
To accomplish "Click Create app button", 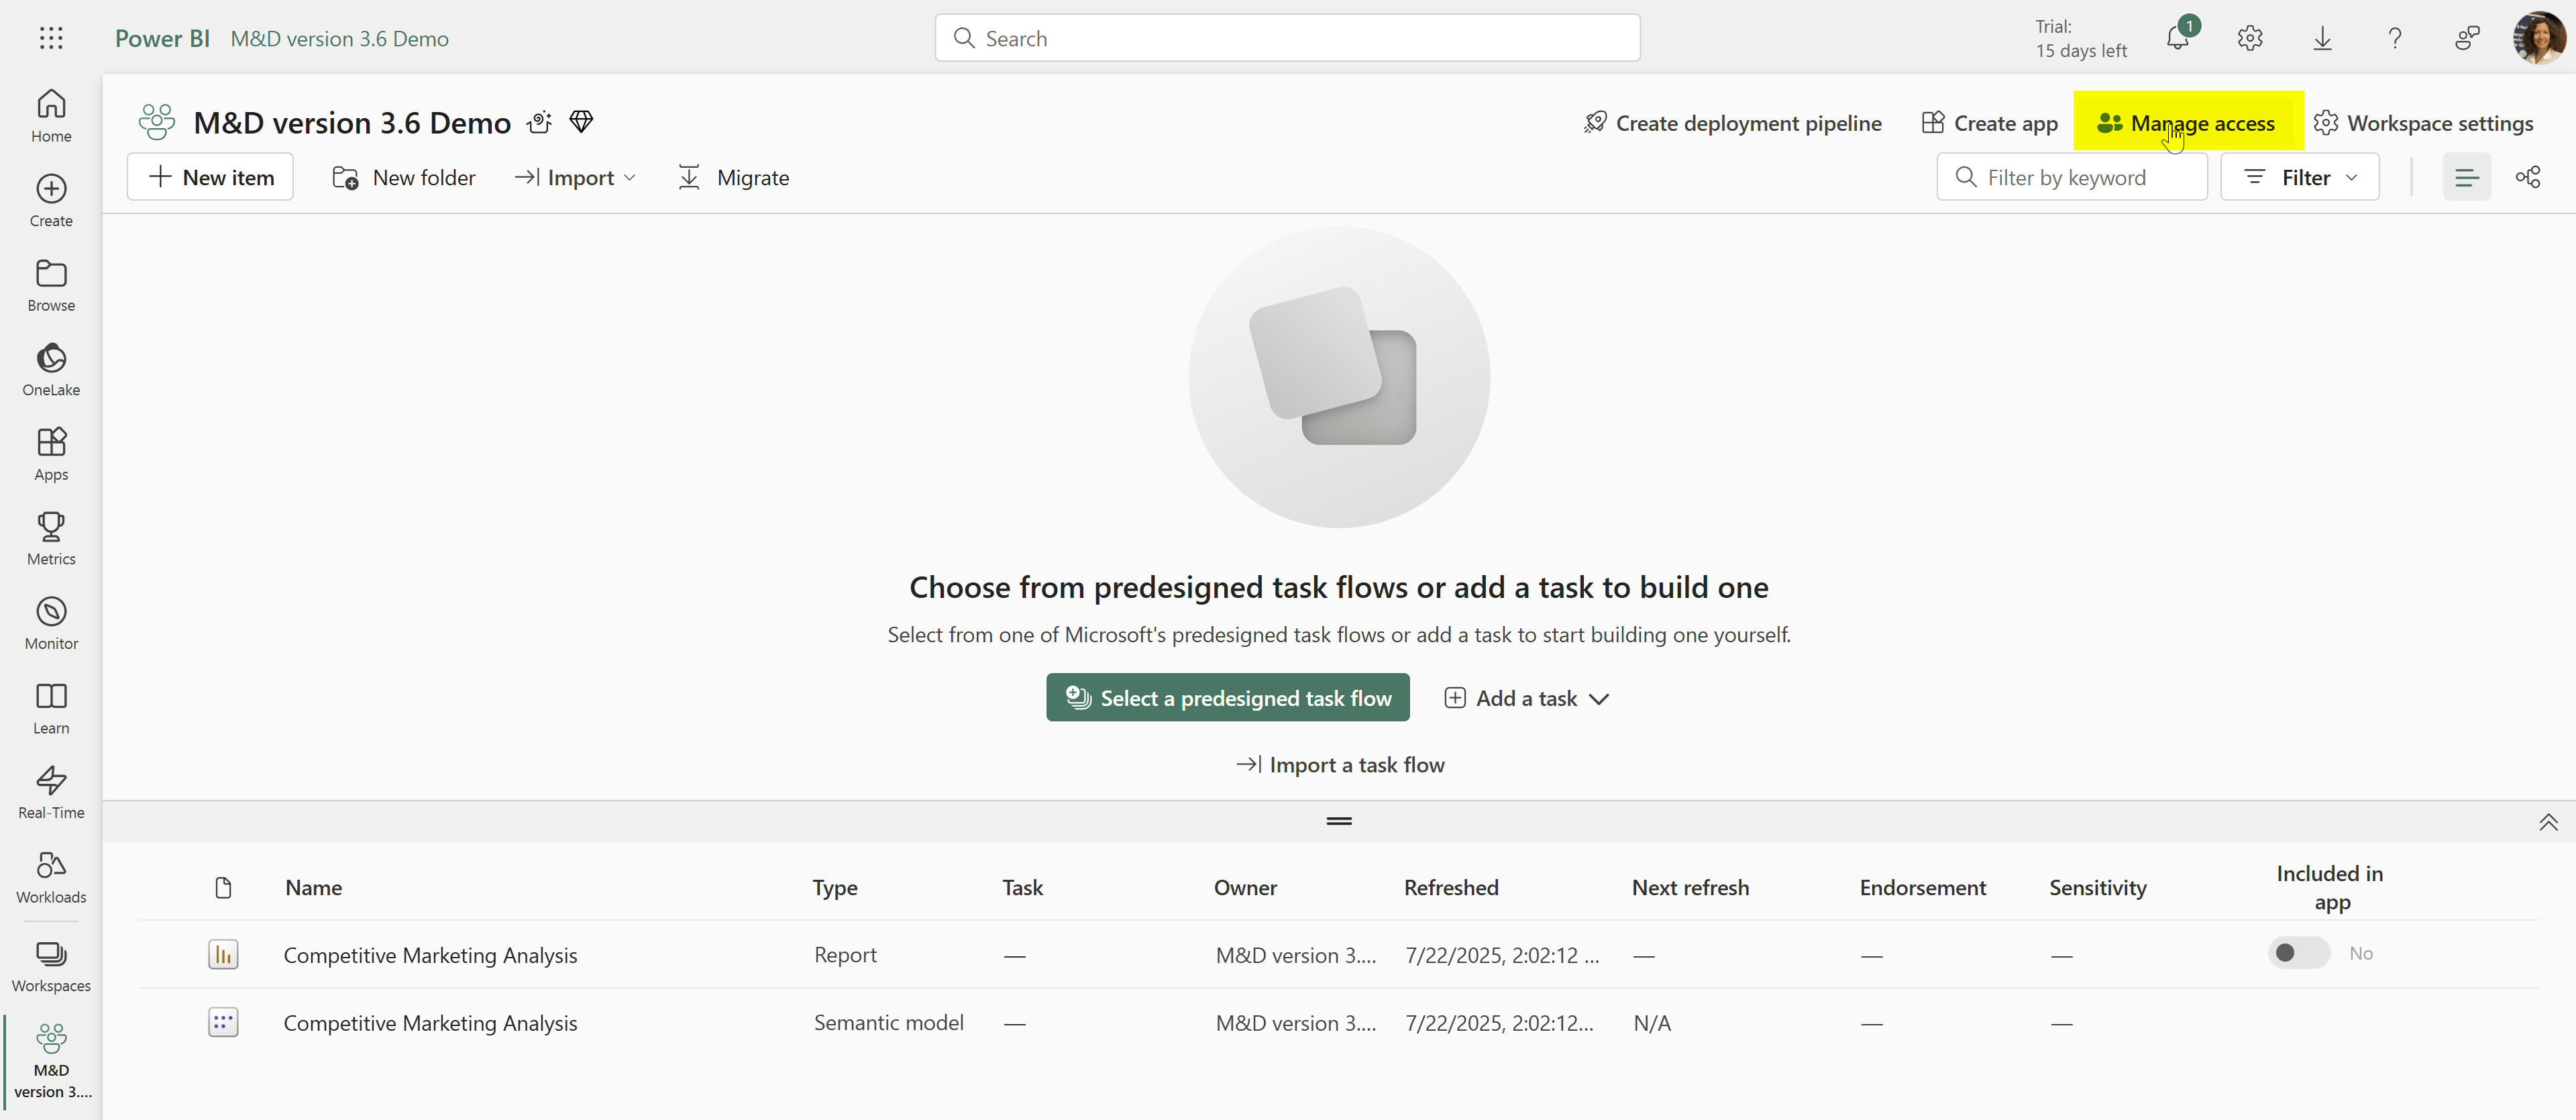I will coord(1989,123).
